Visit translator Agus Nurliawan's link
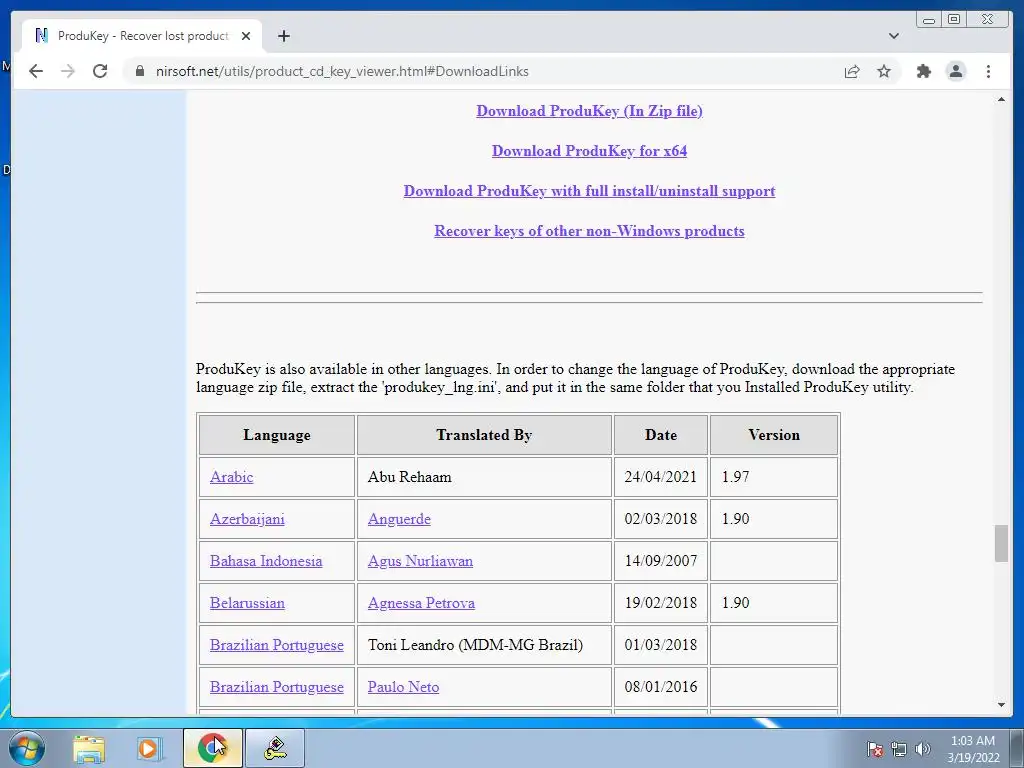The height and width of the screenshot is (768, 1024). click(x=420, y=561)
